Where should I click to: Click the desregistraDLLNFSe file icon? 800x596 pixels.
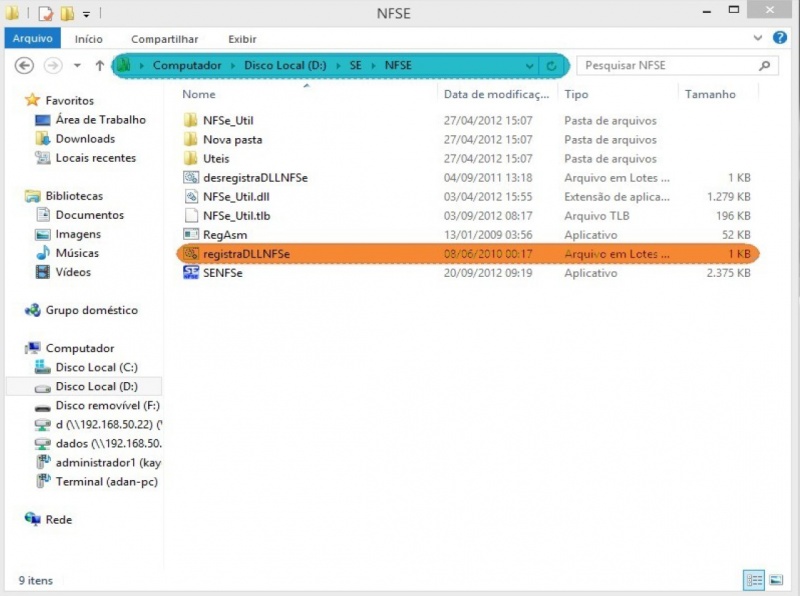[192, 178]
